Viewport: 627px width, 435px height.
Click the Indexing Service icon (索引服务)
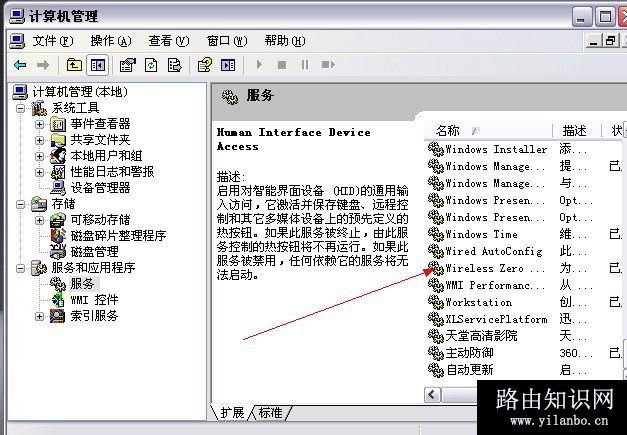pyautogui.click(x=57, y=316)
